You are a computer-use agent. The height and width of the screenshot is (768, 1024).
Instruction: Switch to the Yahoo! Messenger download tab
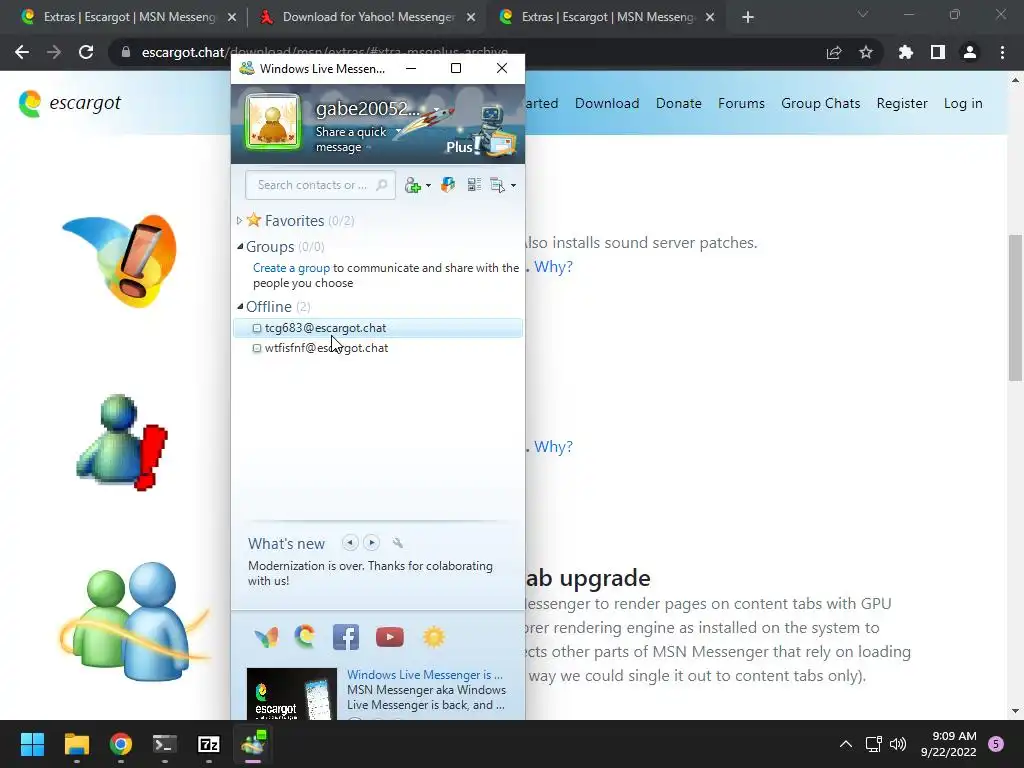[x=366, y=17]
